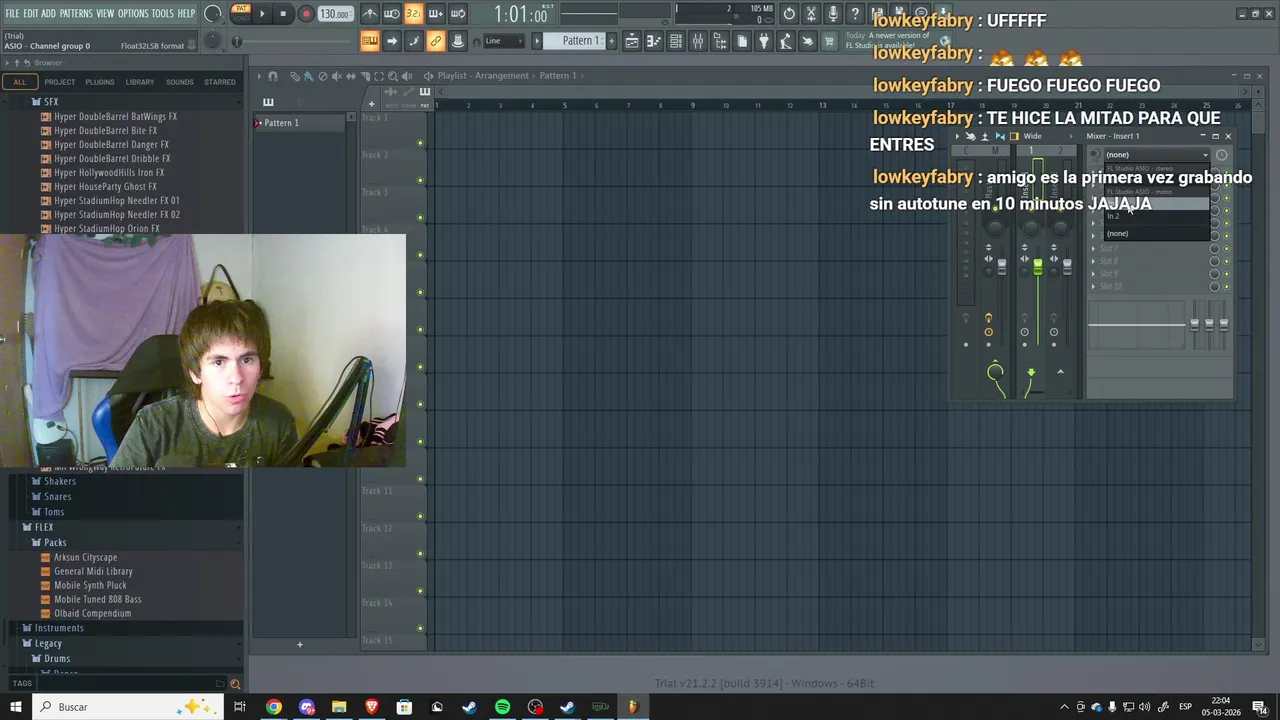This screenshot has width=1280, height=720.
Task: Open Google Chrome from the taskbar
Action: pos(273,707)
